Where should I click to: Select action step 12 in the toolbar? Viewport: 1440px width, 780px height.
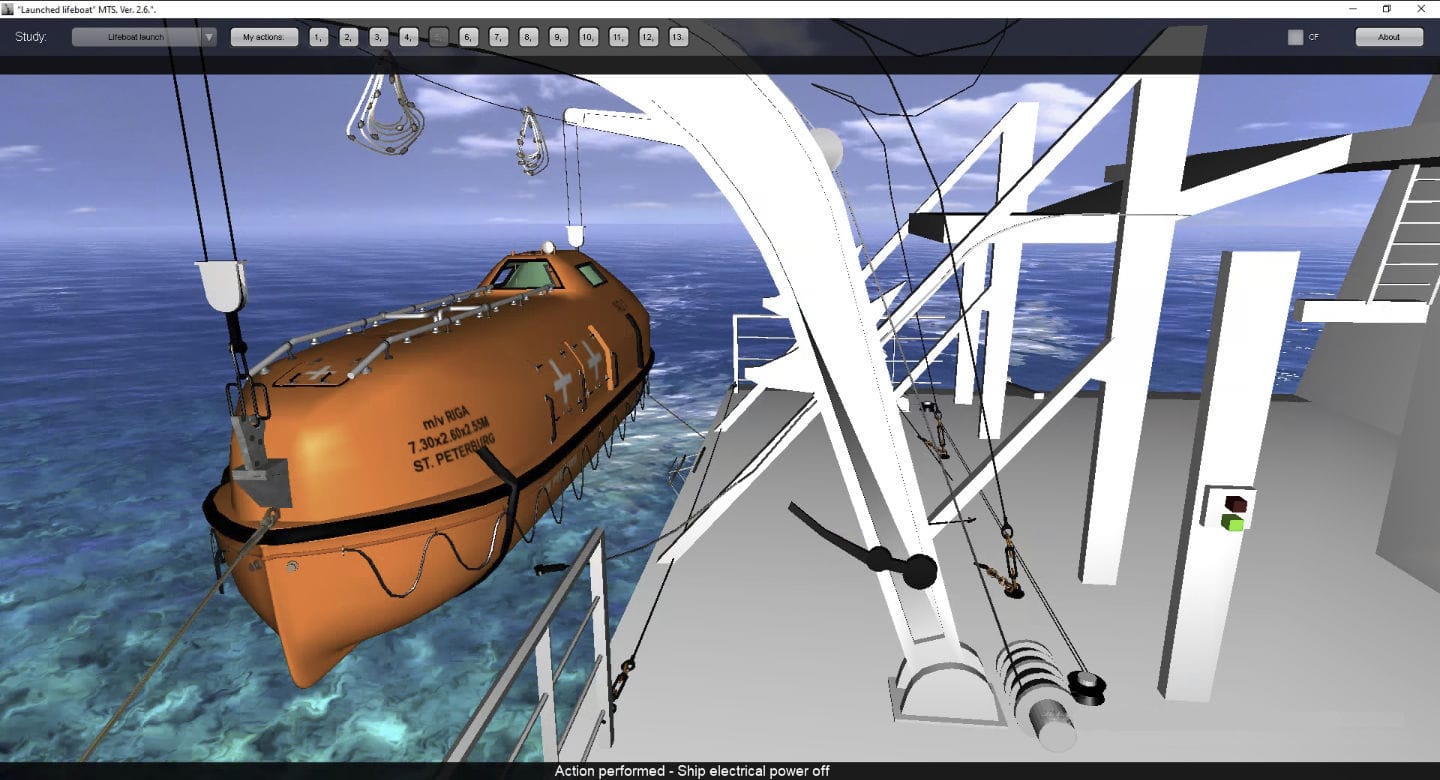[x=647, y=37]
